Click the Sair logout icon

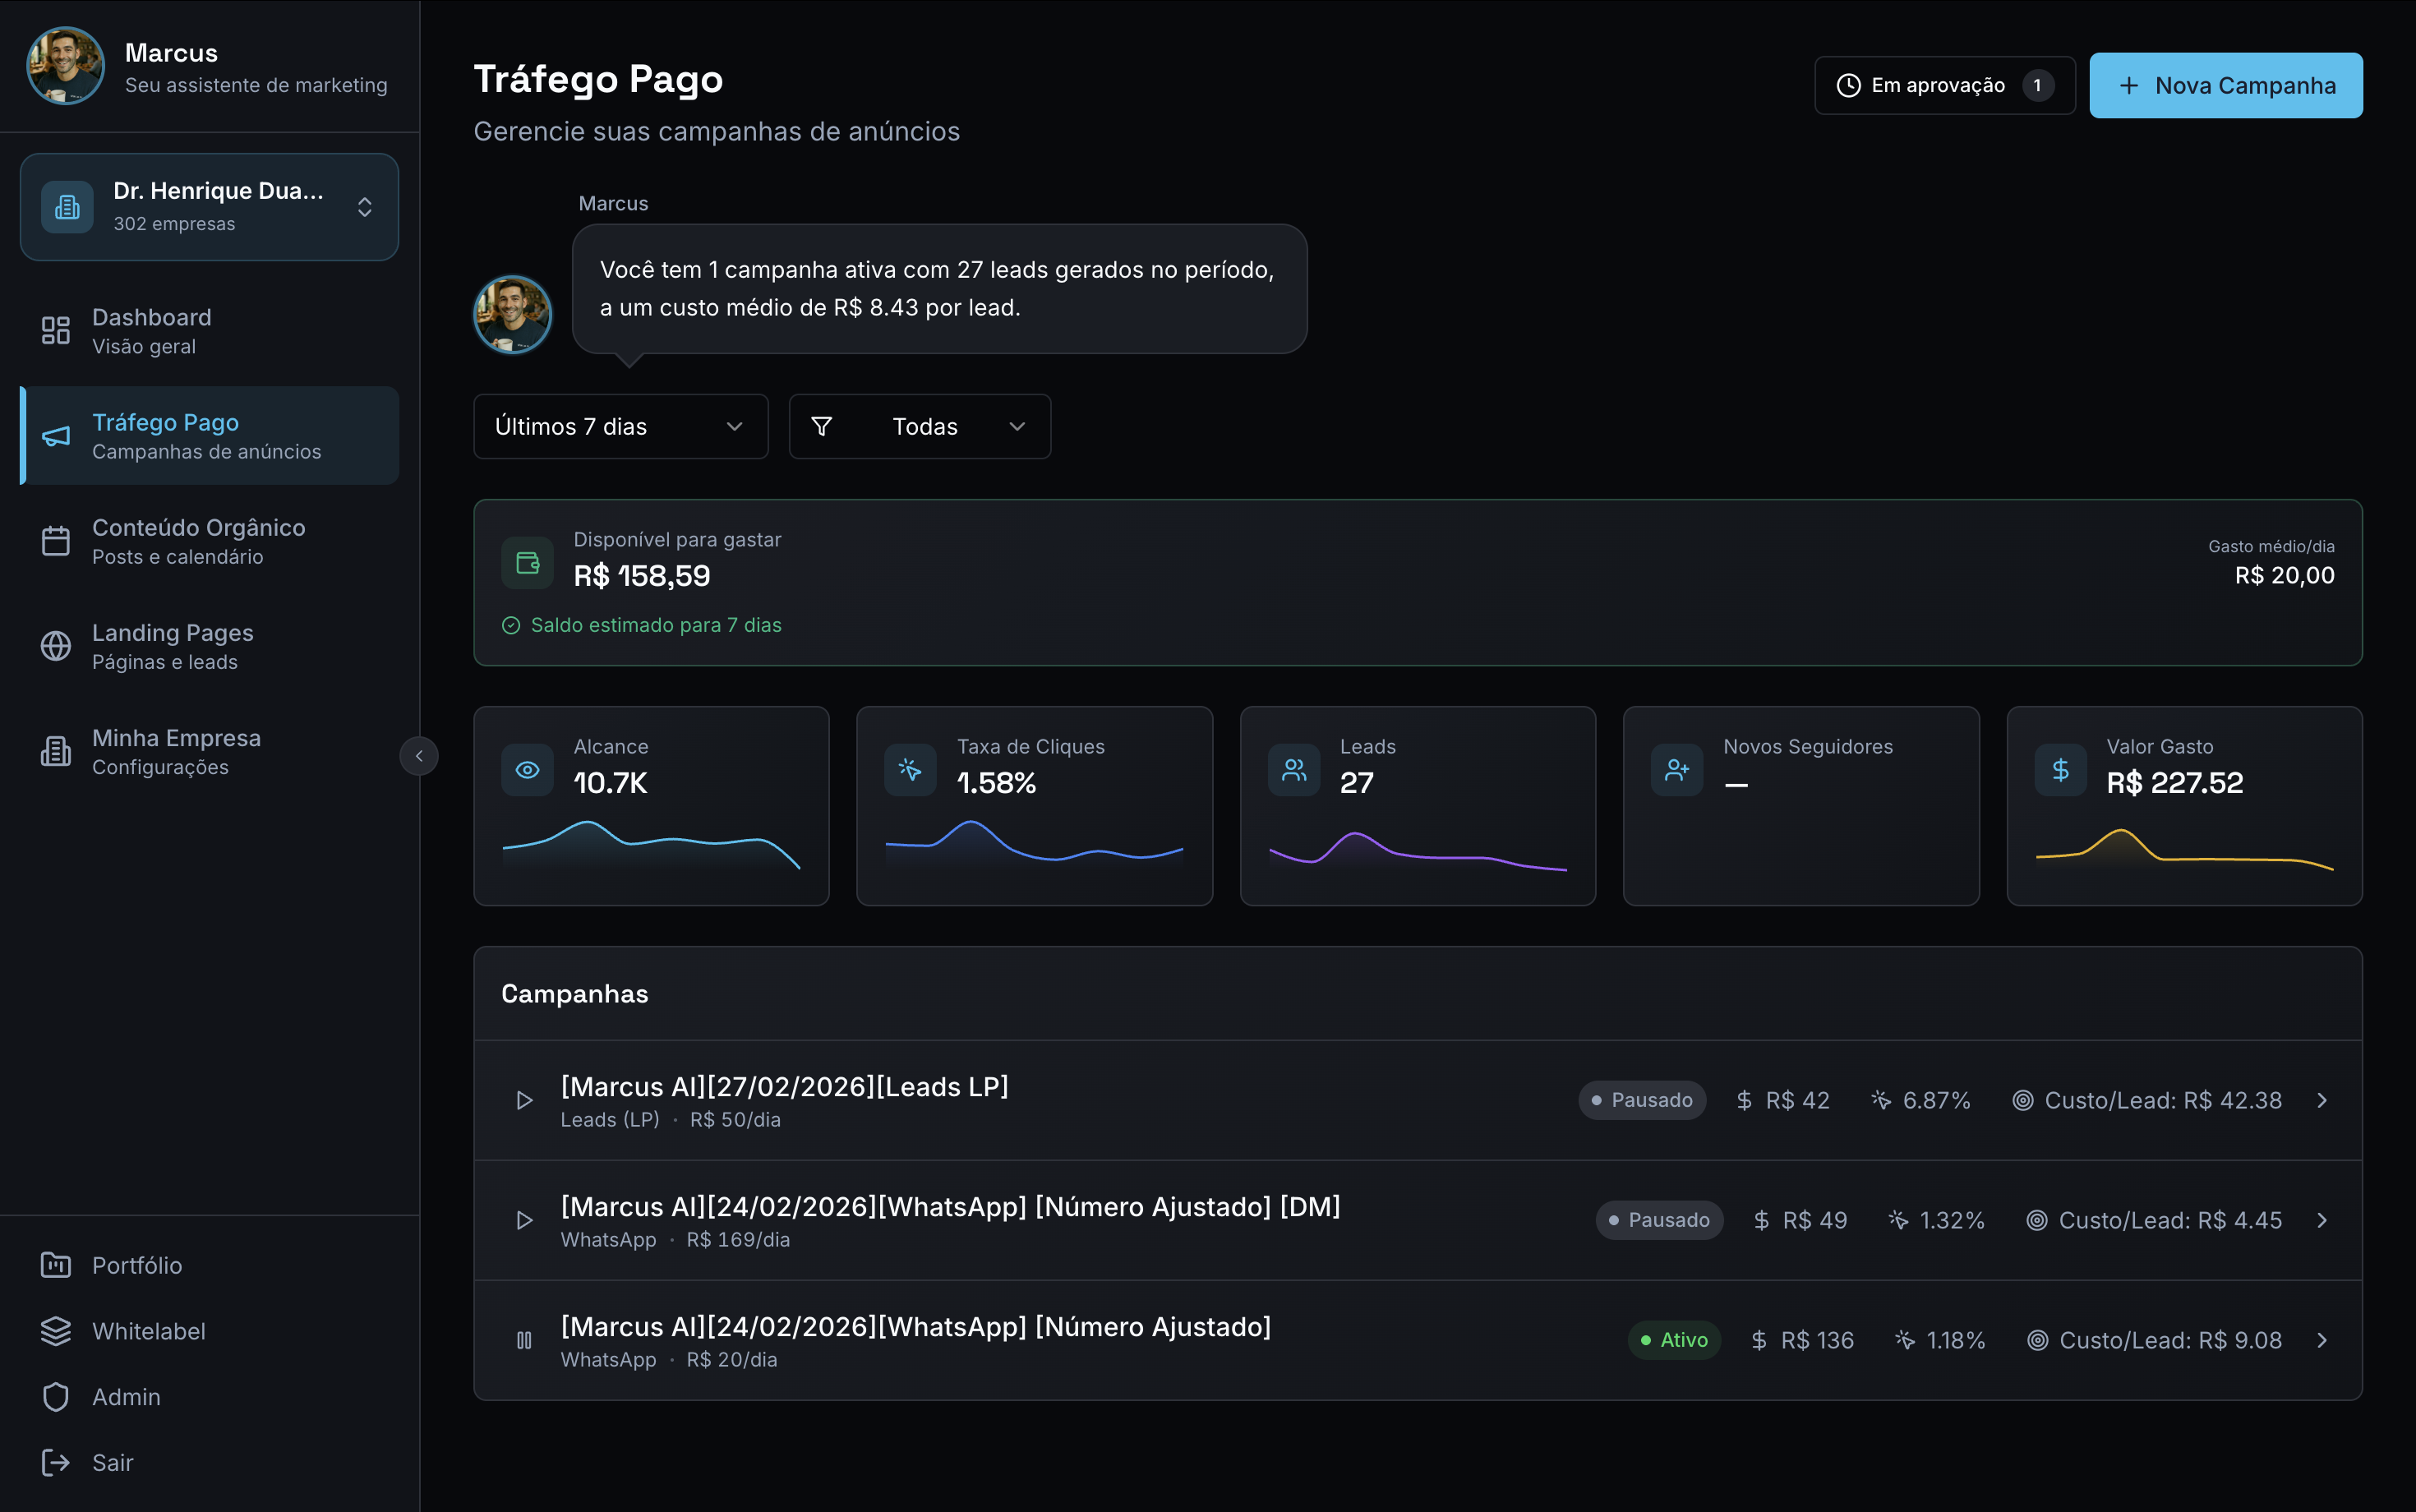[x=55, y=1462]
